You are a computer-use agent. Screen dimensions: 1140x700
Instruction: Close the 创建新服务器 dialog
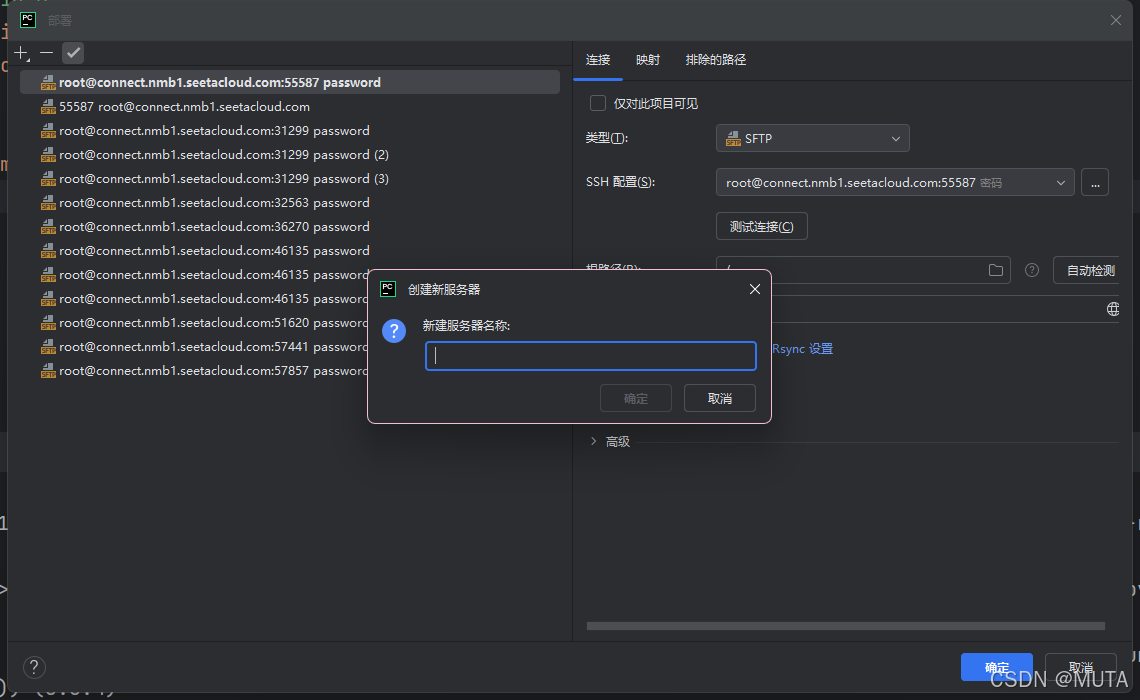[755, 289]
